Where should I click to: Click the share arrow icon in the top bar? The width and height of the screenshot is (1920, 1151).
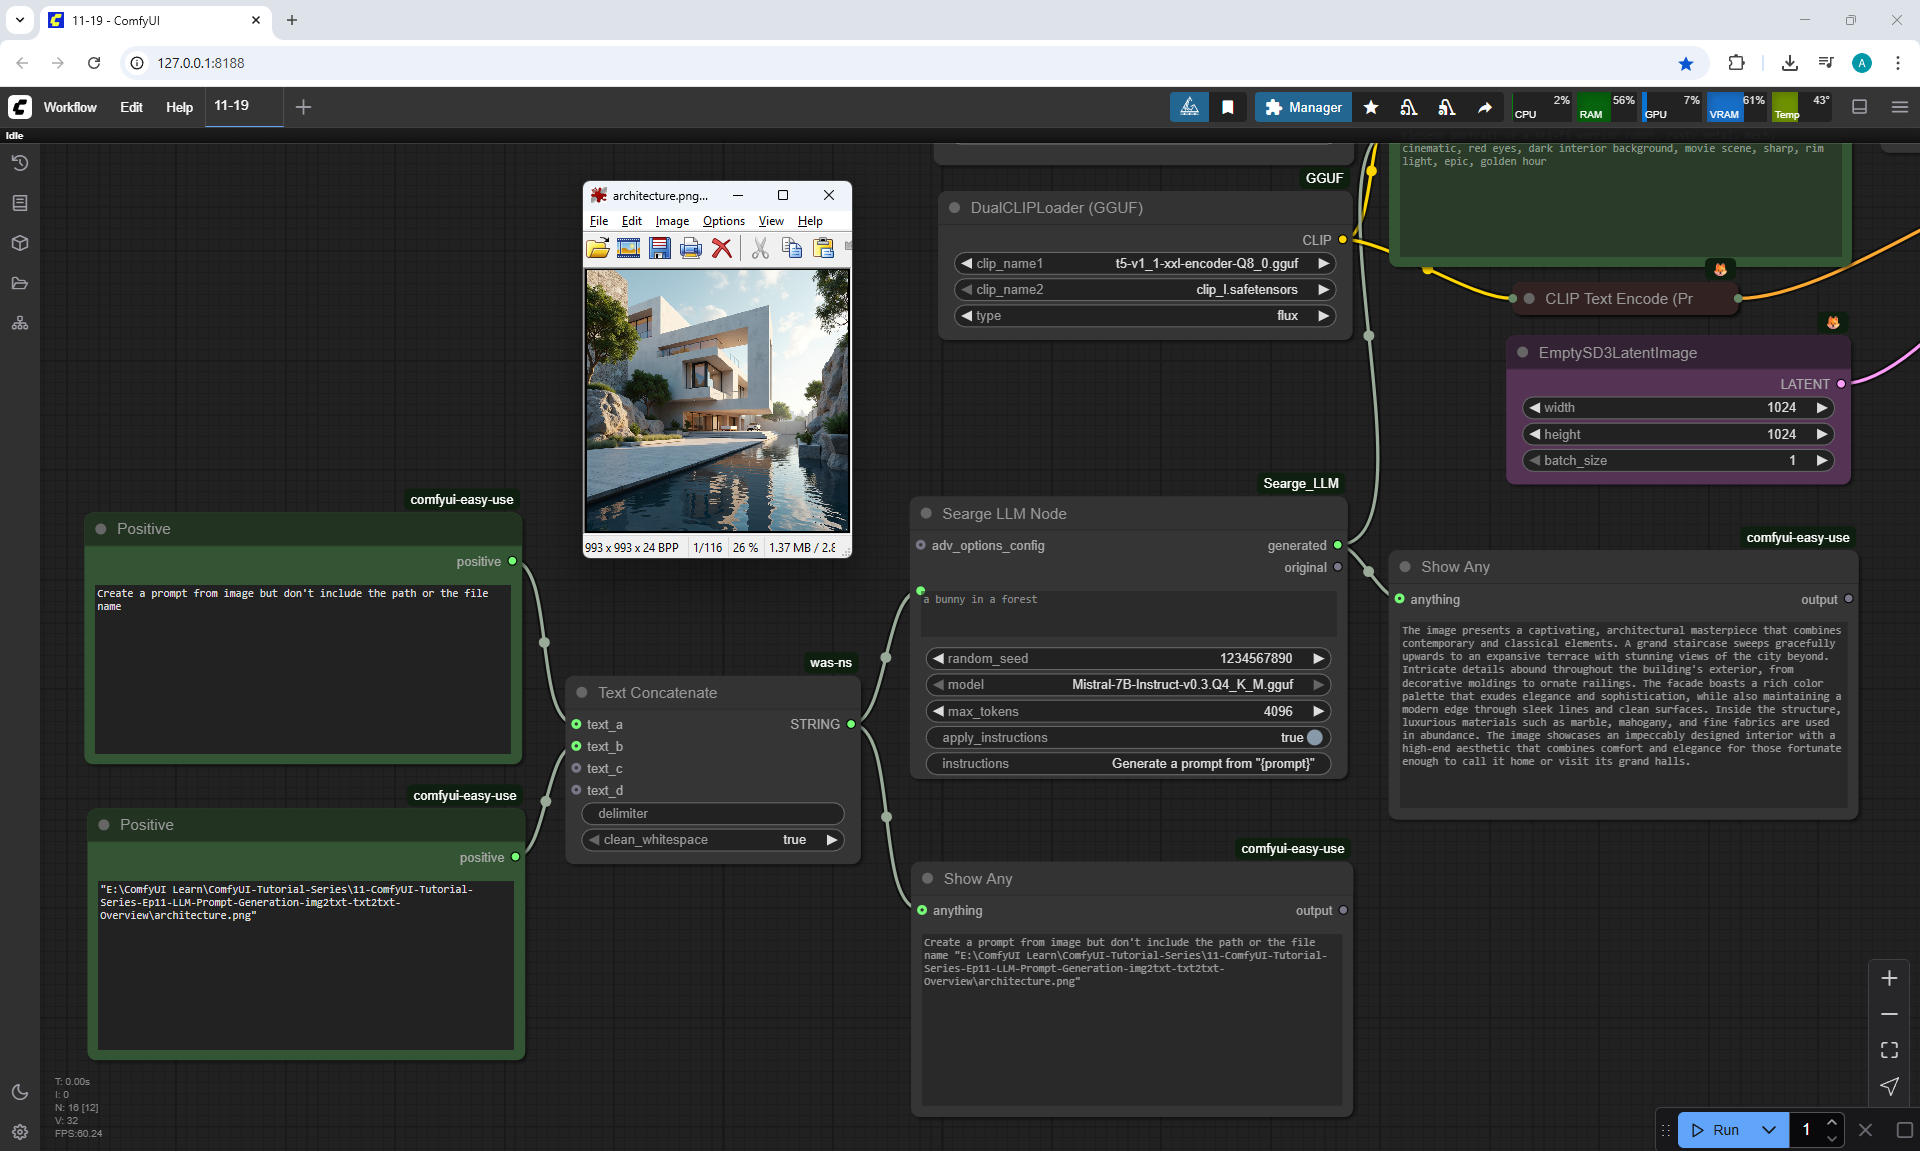(x=1485, y=107)
